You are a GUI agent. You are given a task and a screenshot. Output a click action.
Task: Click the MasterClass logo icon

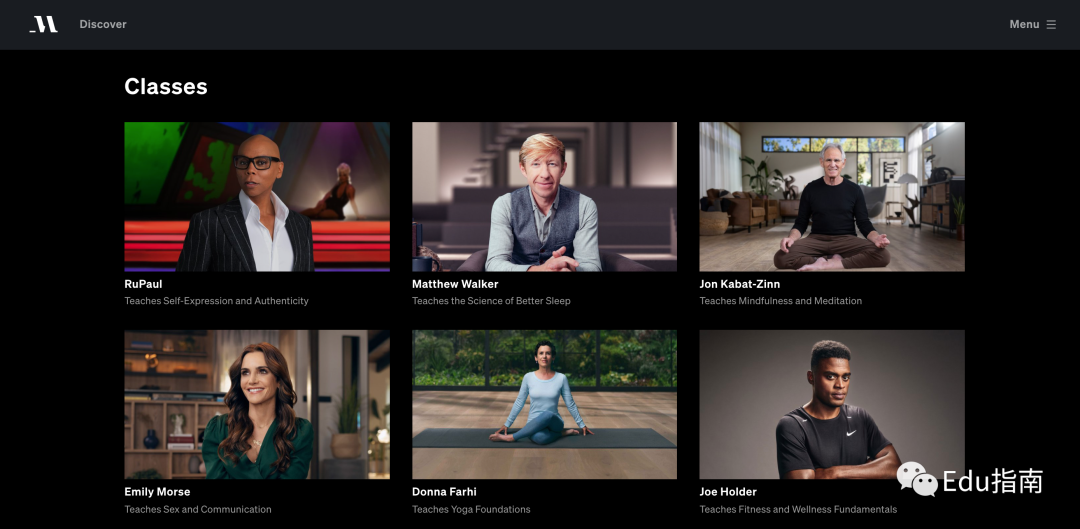point(43,25)
